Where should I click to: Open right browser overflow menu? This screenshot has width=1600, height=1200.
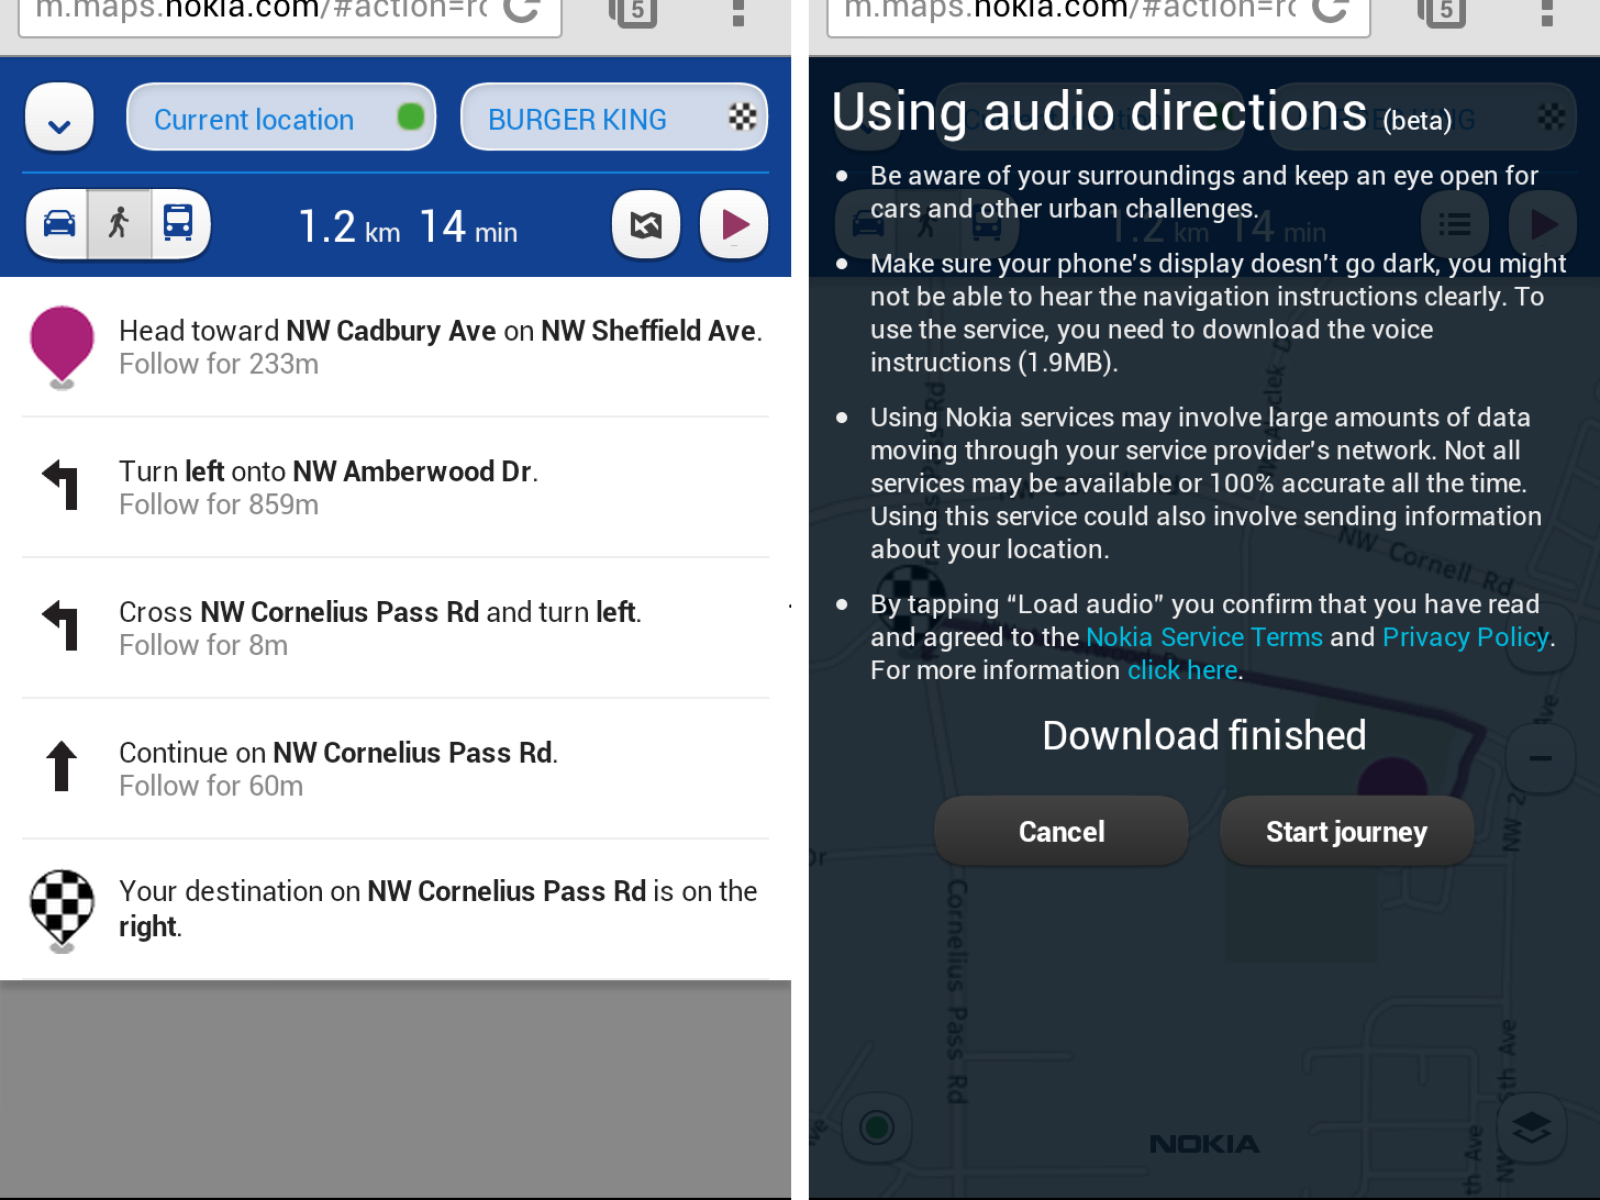click(x=1546, y=12)
